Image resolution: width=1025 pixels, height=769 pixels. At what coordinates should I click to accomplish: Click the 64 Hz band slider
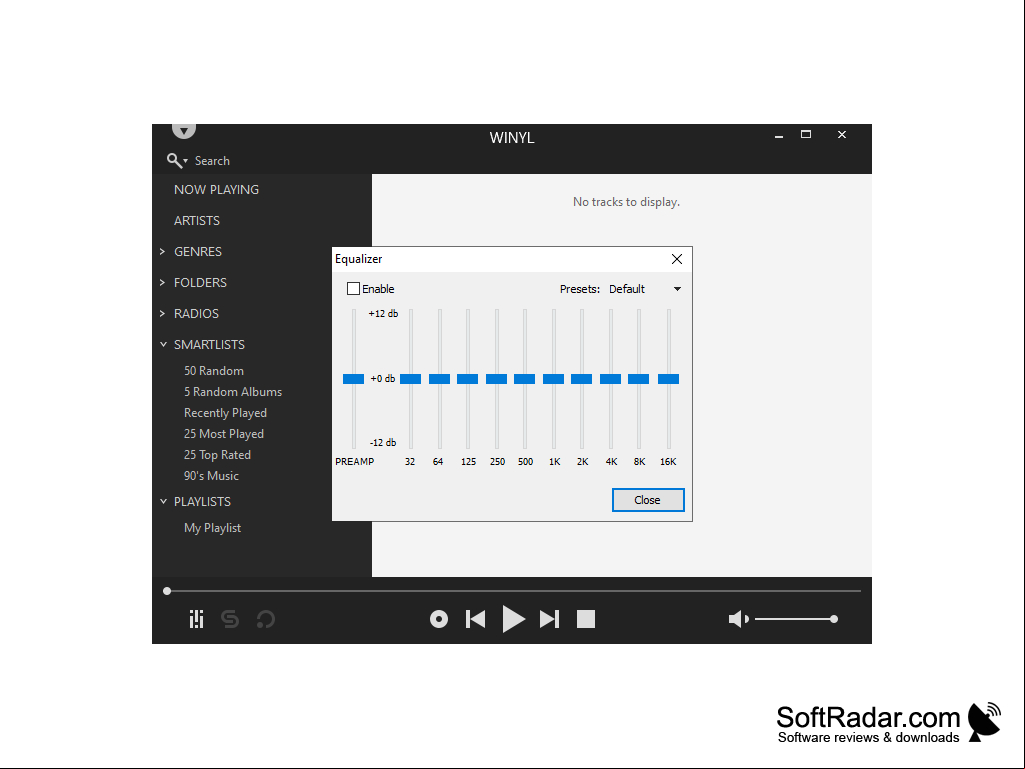(439, 379)
